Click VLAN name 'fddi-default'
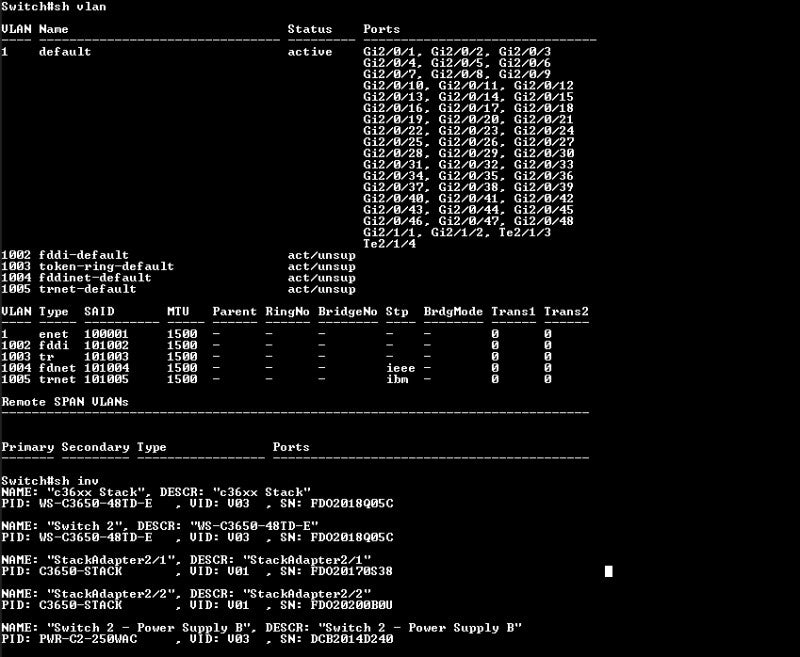 (84, 255)
